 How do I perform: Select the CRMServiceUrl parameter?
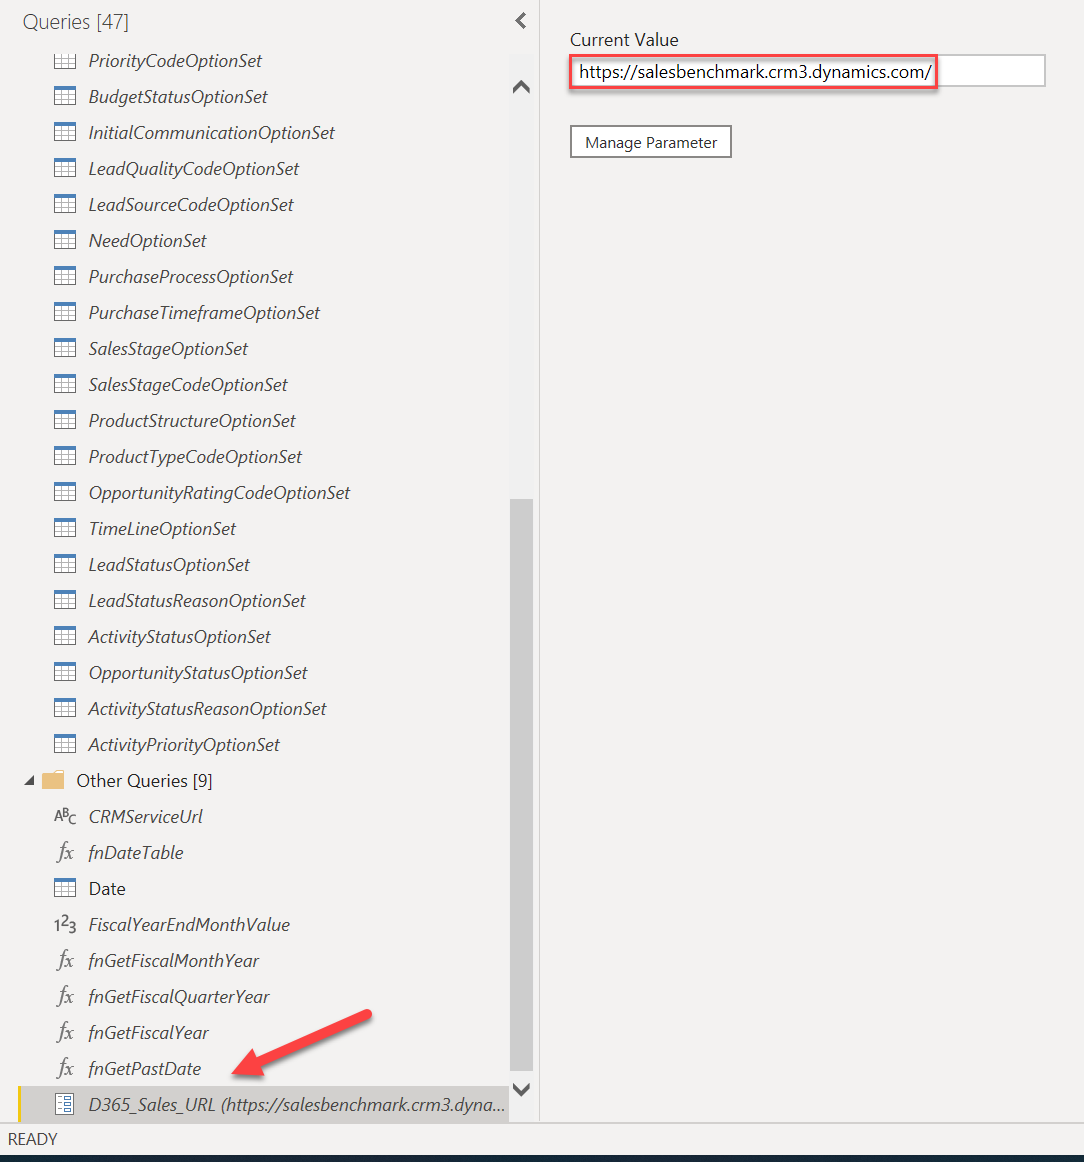[145, 817]
